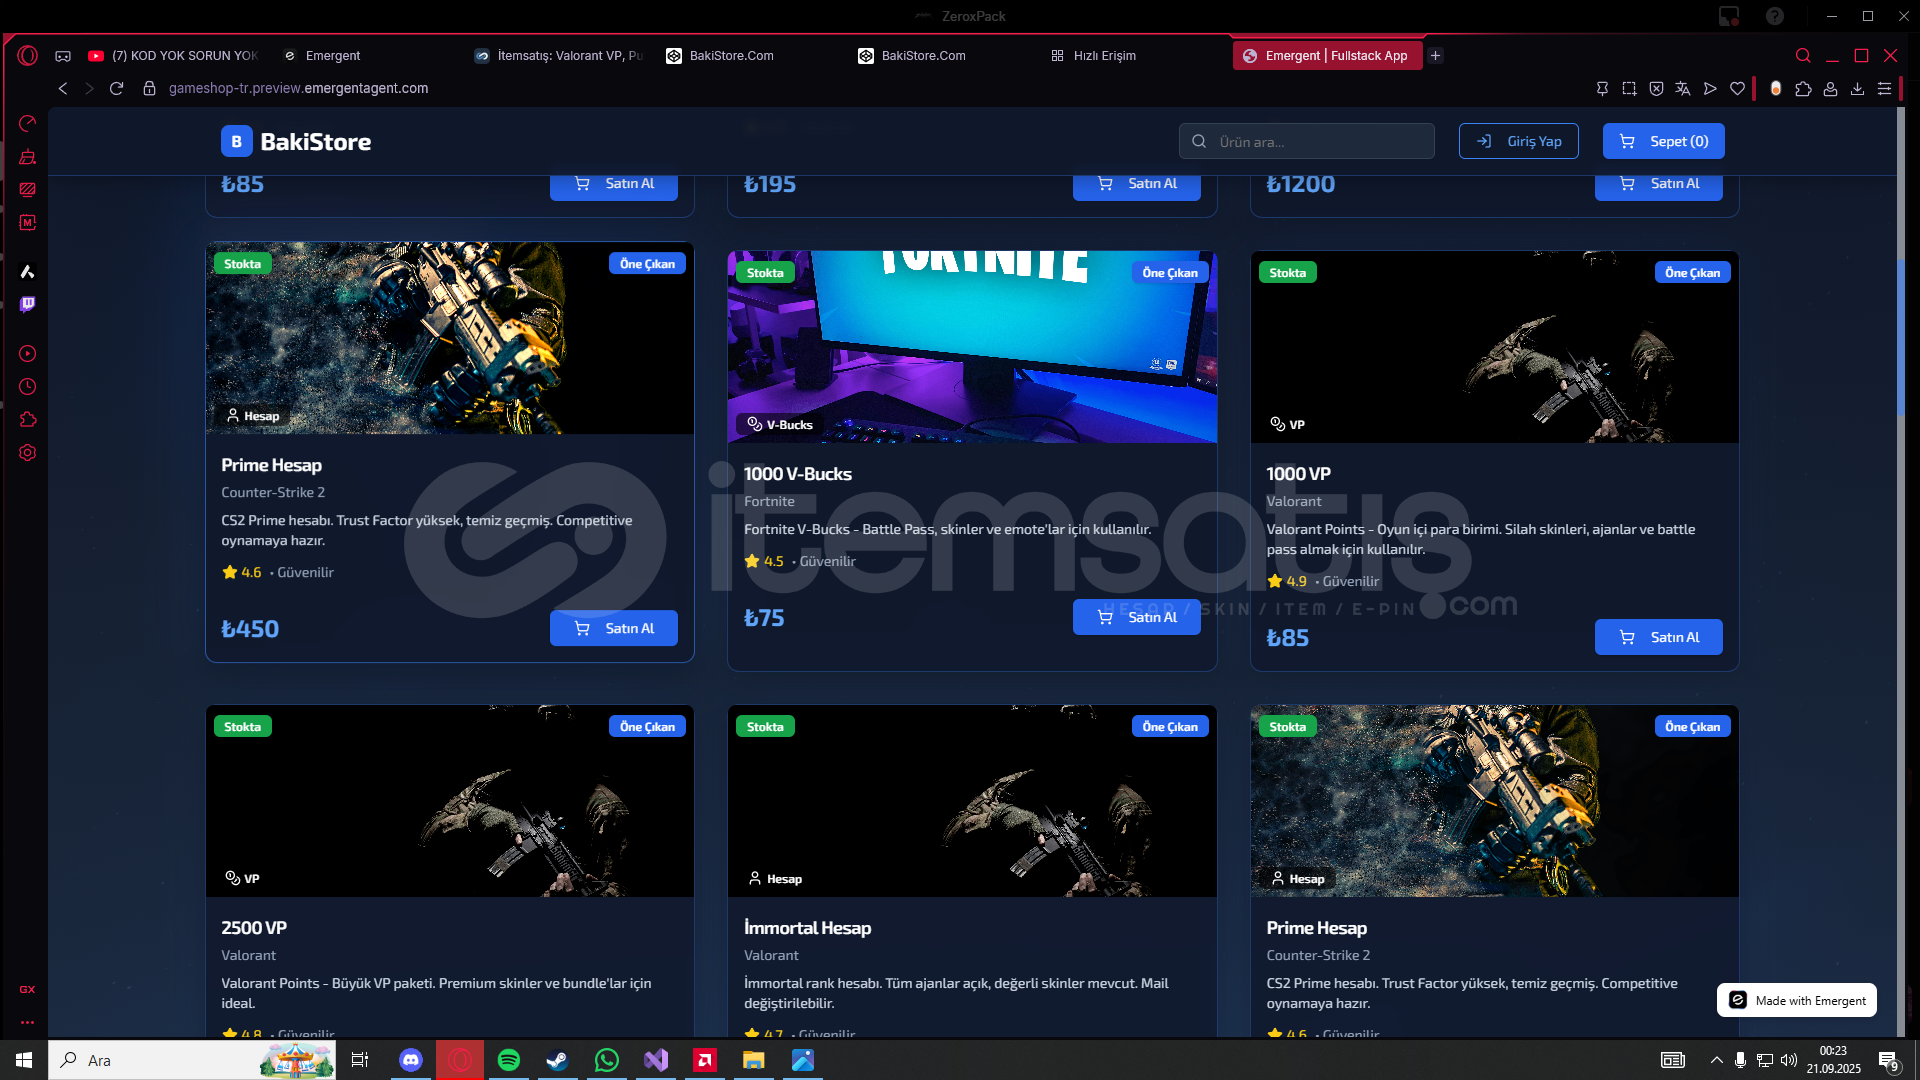Open browser Settings gear in sidebar
Viewport: 1920px width, 1080px height.
pyautogui.click(x=28, y=452)
